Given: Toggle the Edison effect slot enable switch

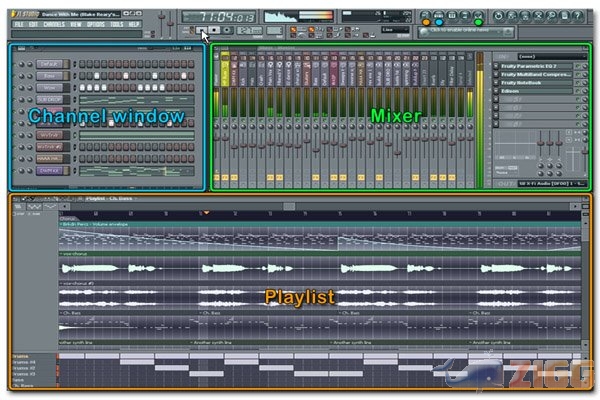Looking at the screenshot, I should pos(577,91).
